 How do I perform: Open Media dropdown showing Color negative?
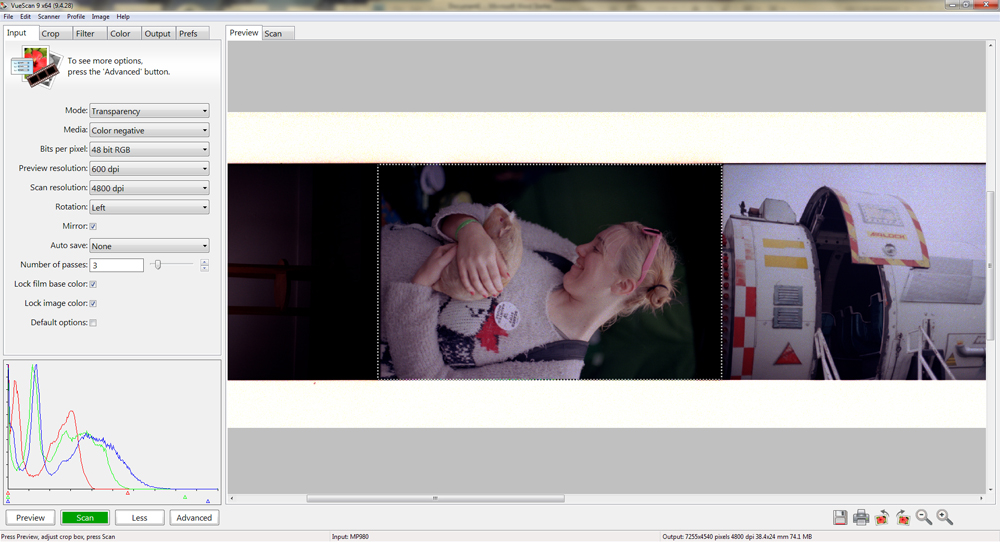point(149,130)
